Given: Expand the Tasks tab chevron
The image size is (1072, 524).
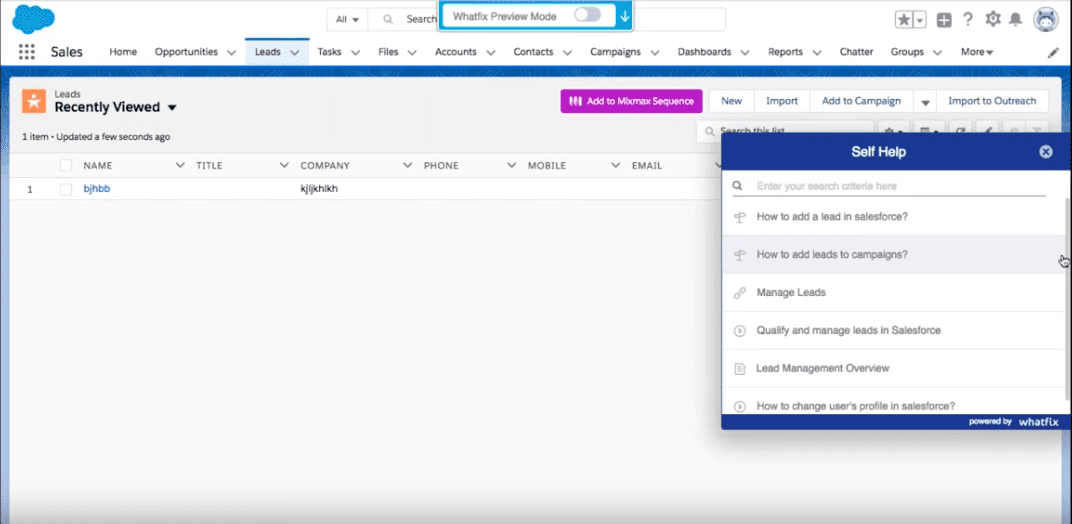Looking at the screenshot, I should point(356,52).
